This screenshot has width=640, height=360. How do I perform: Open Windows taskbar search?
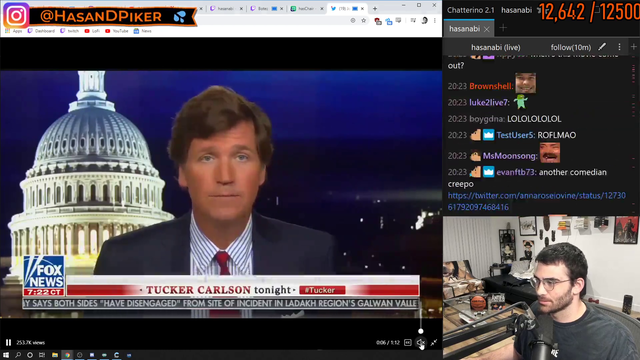18,355
